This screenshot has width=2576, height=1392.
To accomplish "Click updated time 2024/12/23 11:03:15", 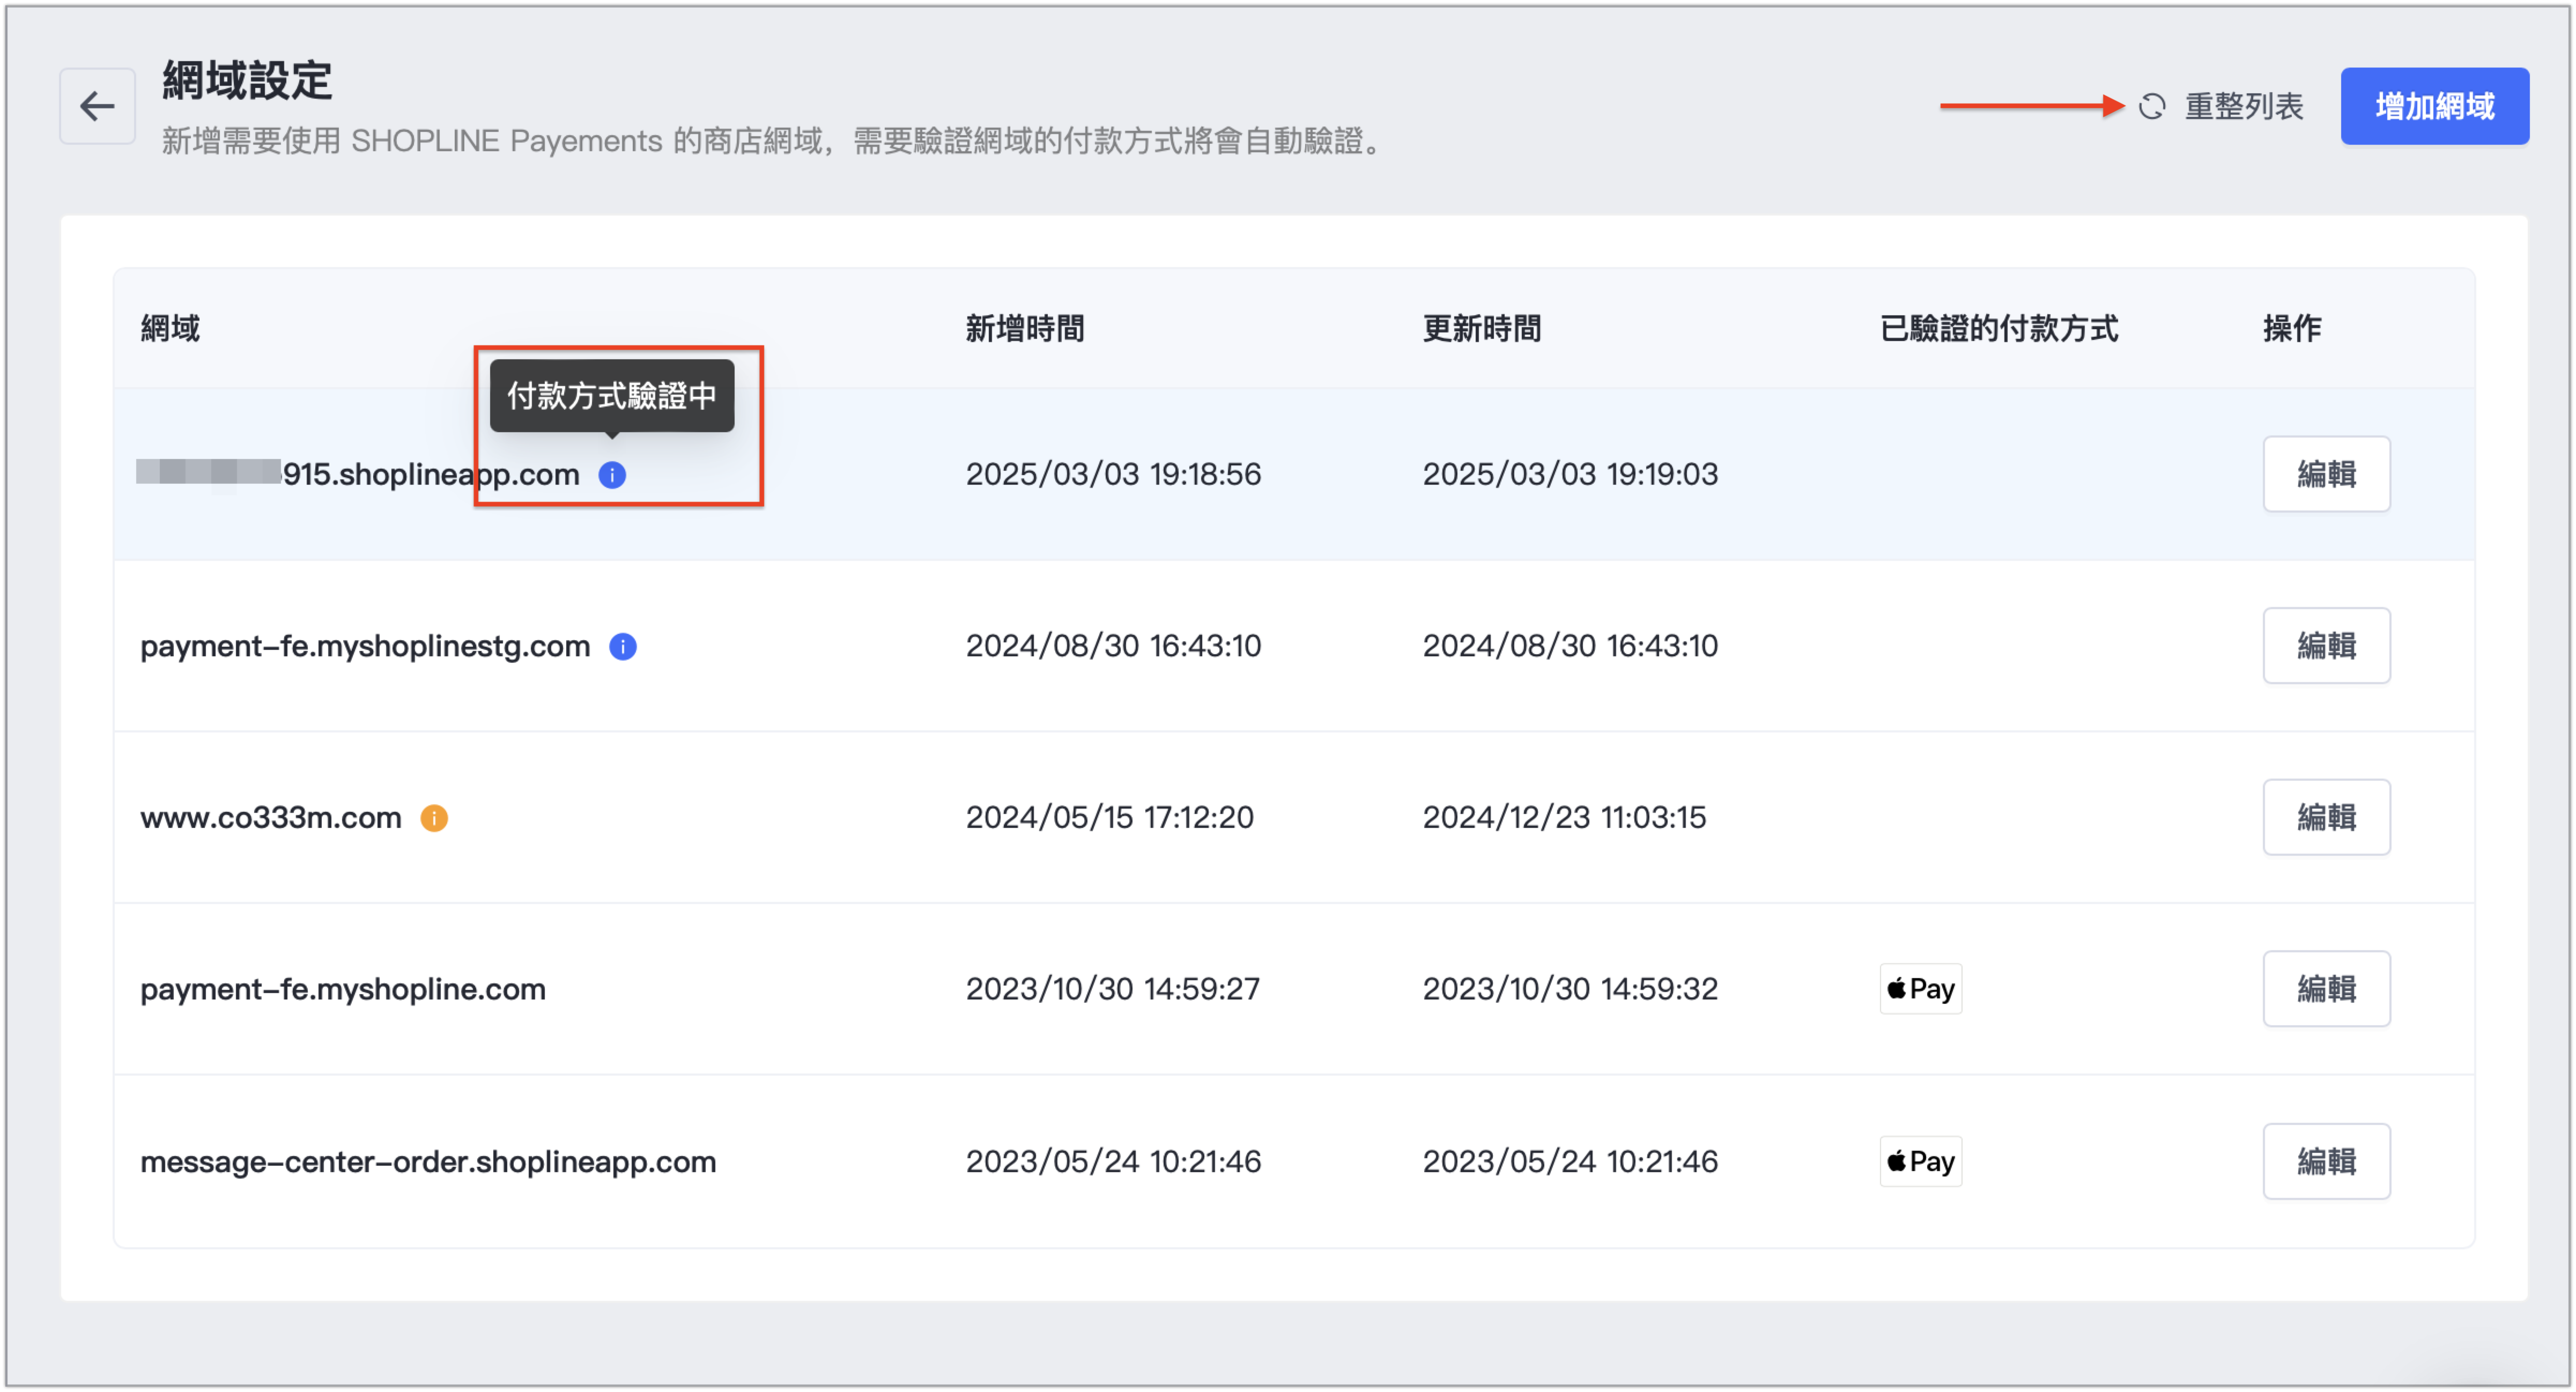I will tap(1564, 818).
